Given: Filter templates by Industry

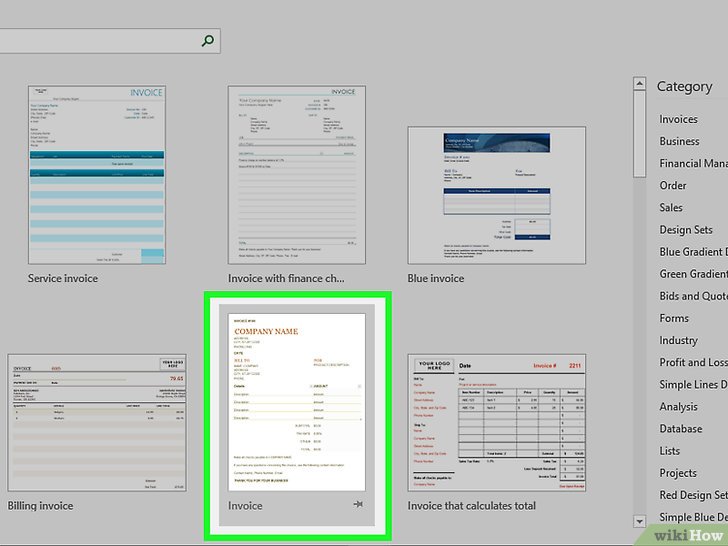Looking at the screenshot, I should coord(678,340).
